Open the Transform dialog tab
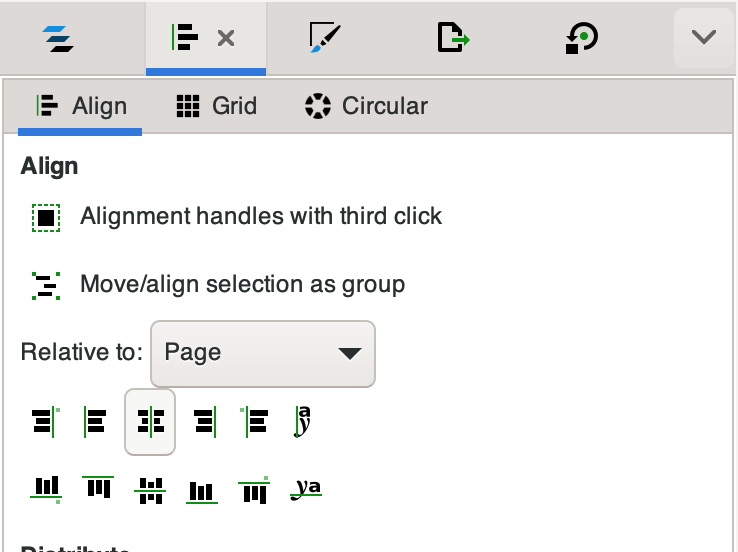Viewport: 738px width, 552px height. click(x=582, y=39)
